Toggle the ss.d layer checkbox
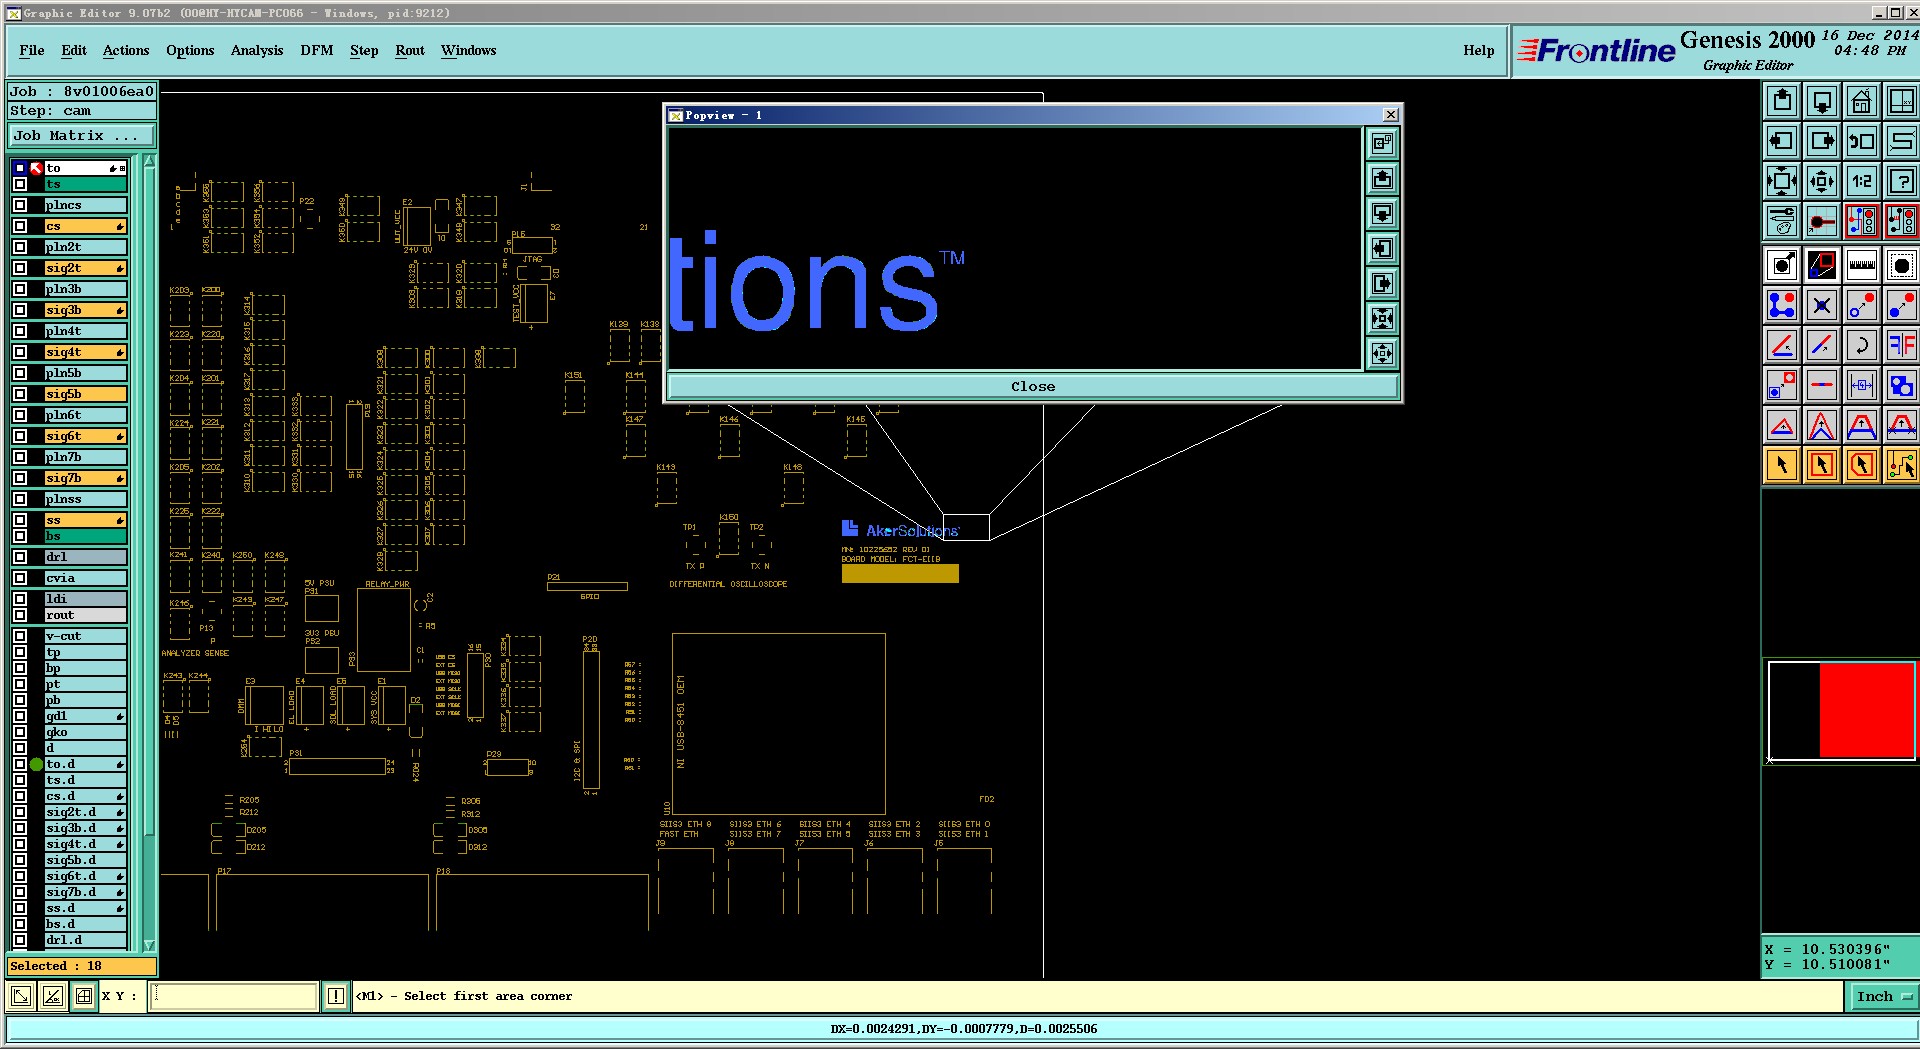The height and width of the screenshot is (1049, 1920). coord(20,908)
